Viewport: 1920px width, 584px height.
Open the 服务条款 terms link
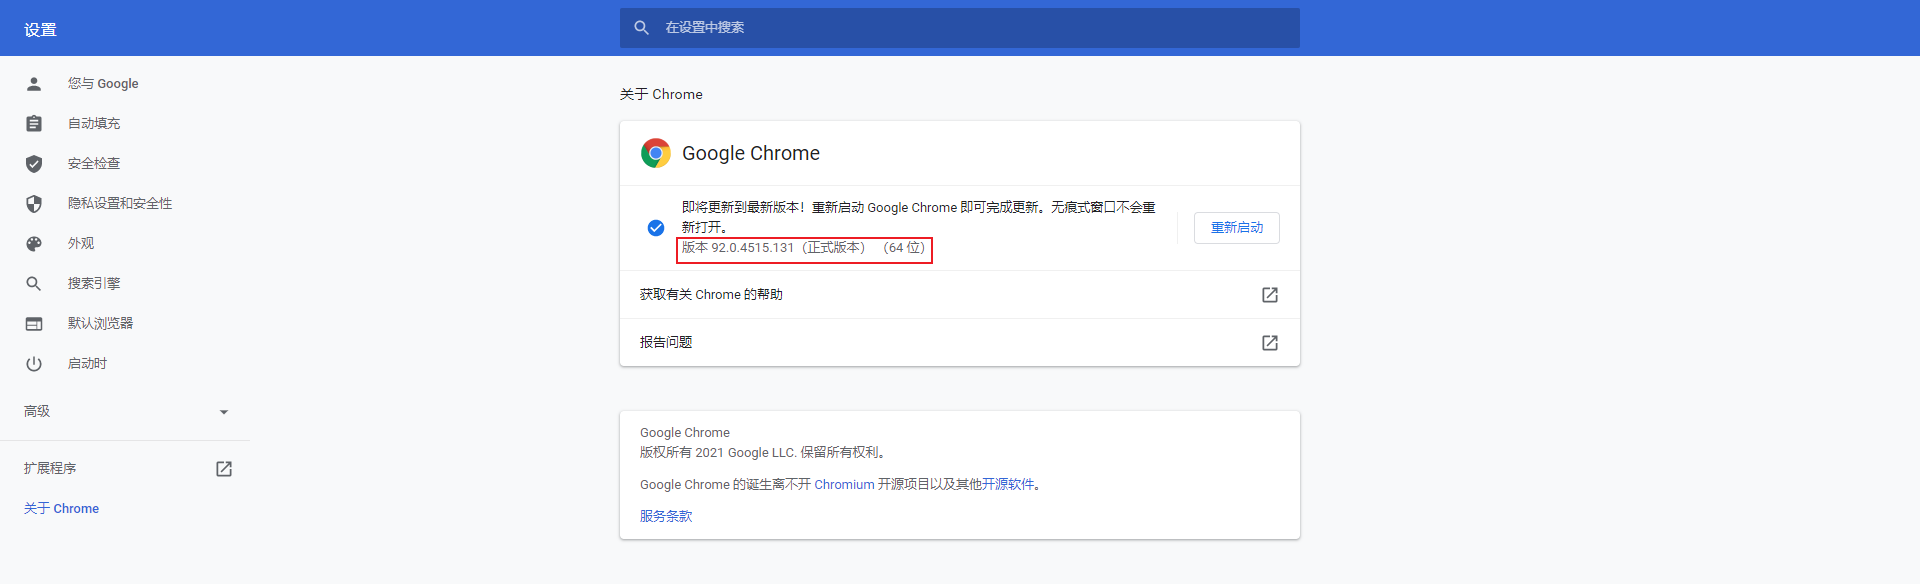(666, 517)
